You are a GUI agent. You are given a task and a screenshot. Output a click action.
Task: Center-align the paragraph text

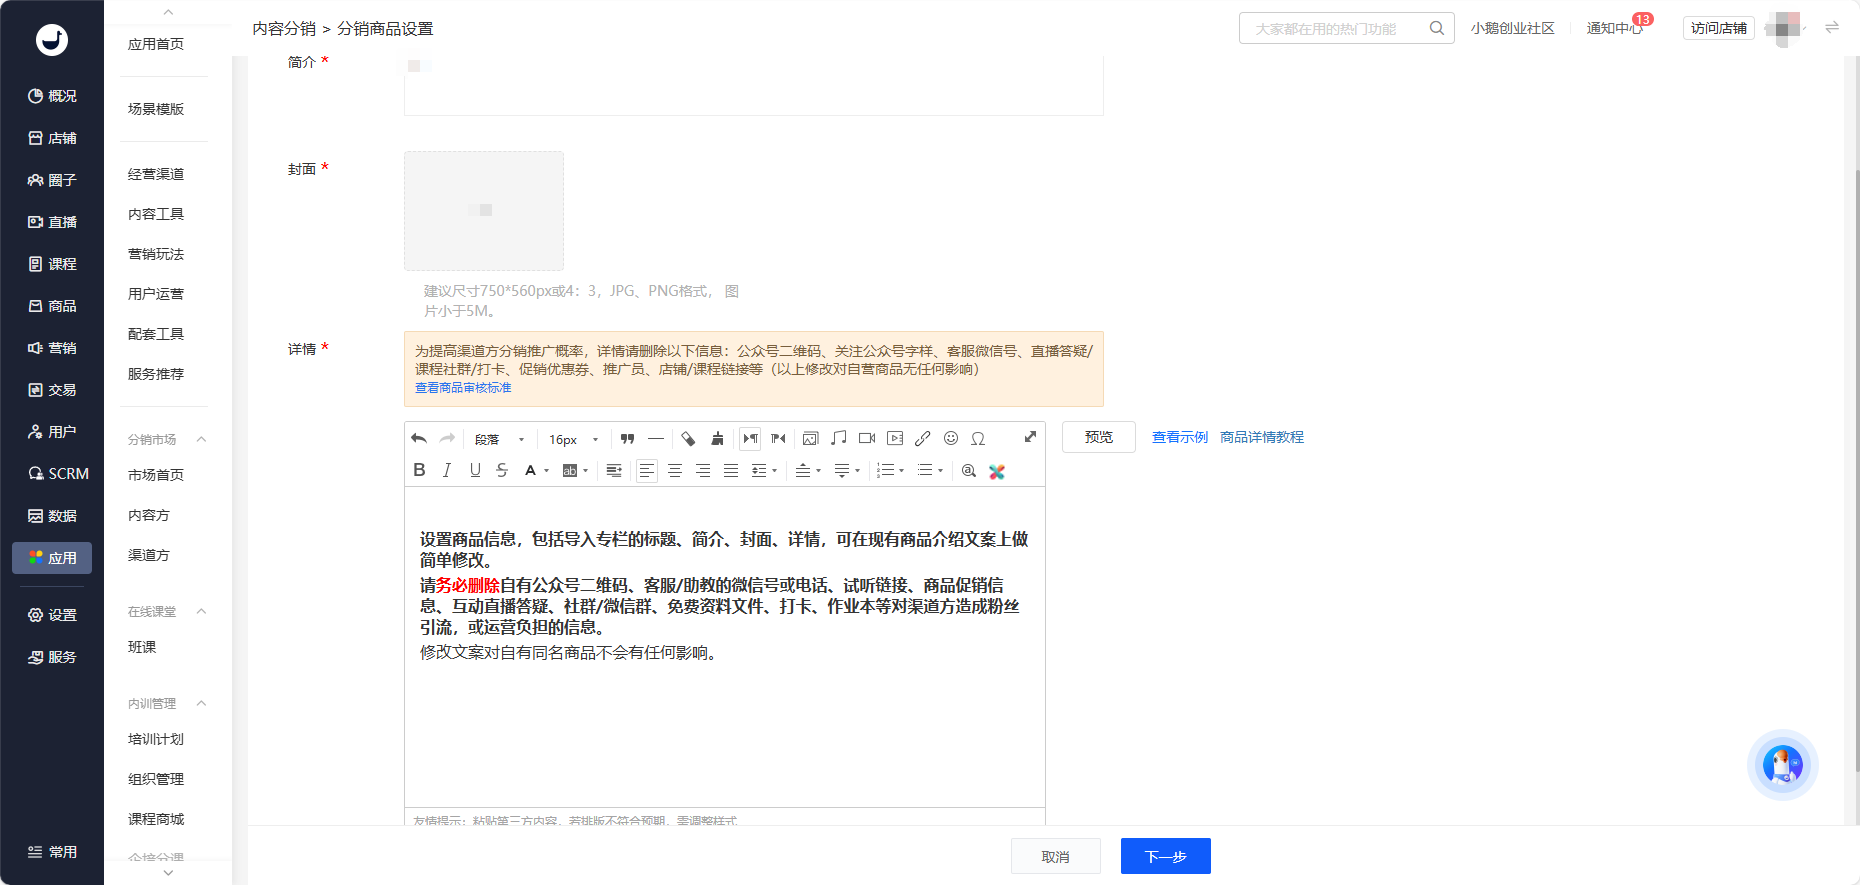[675, 470]
